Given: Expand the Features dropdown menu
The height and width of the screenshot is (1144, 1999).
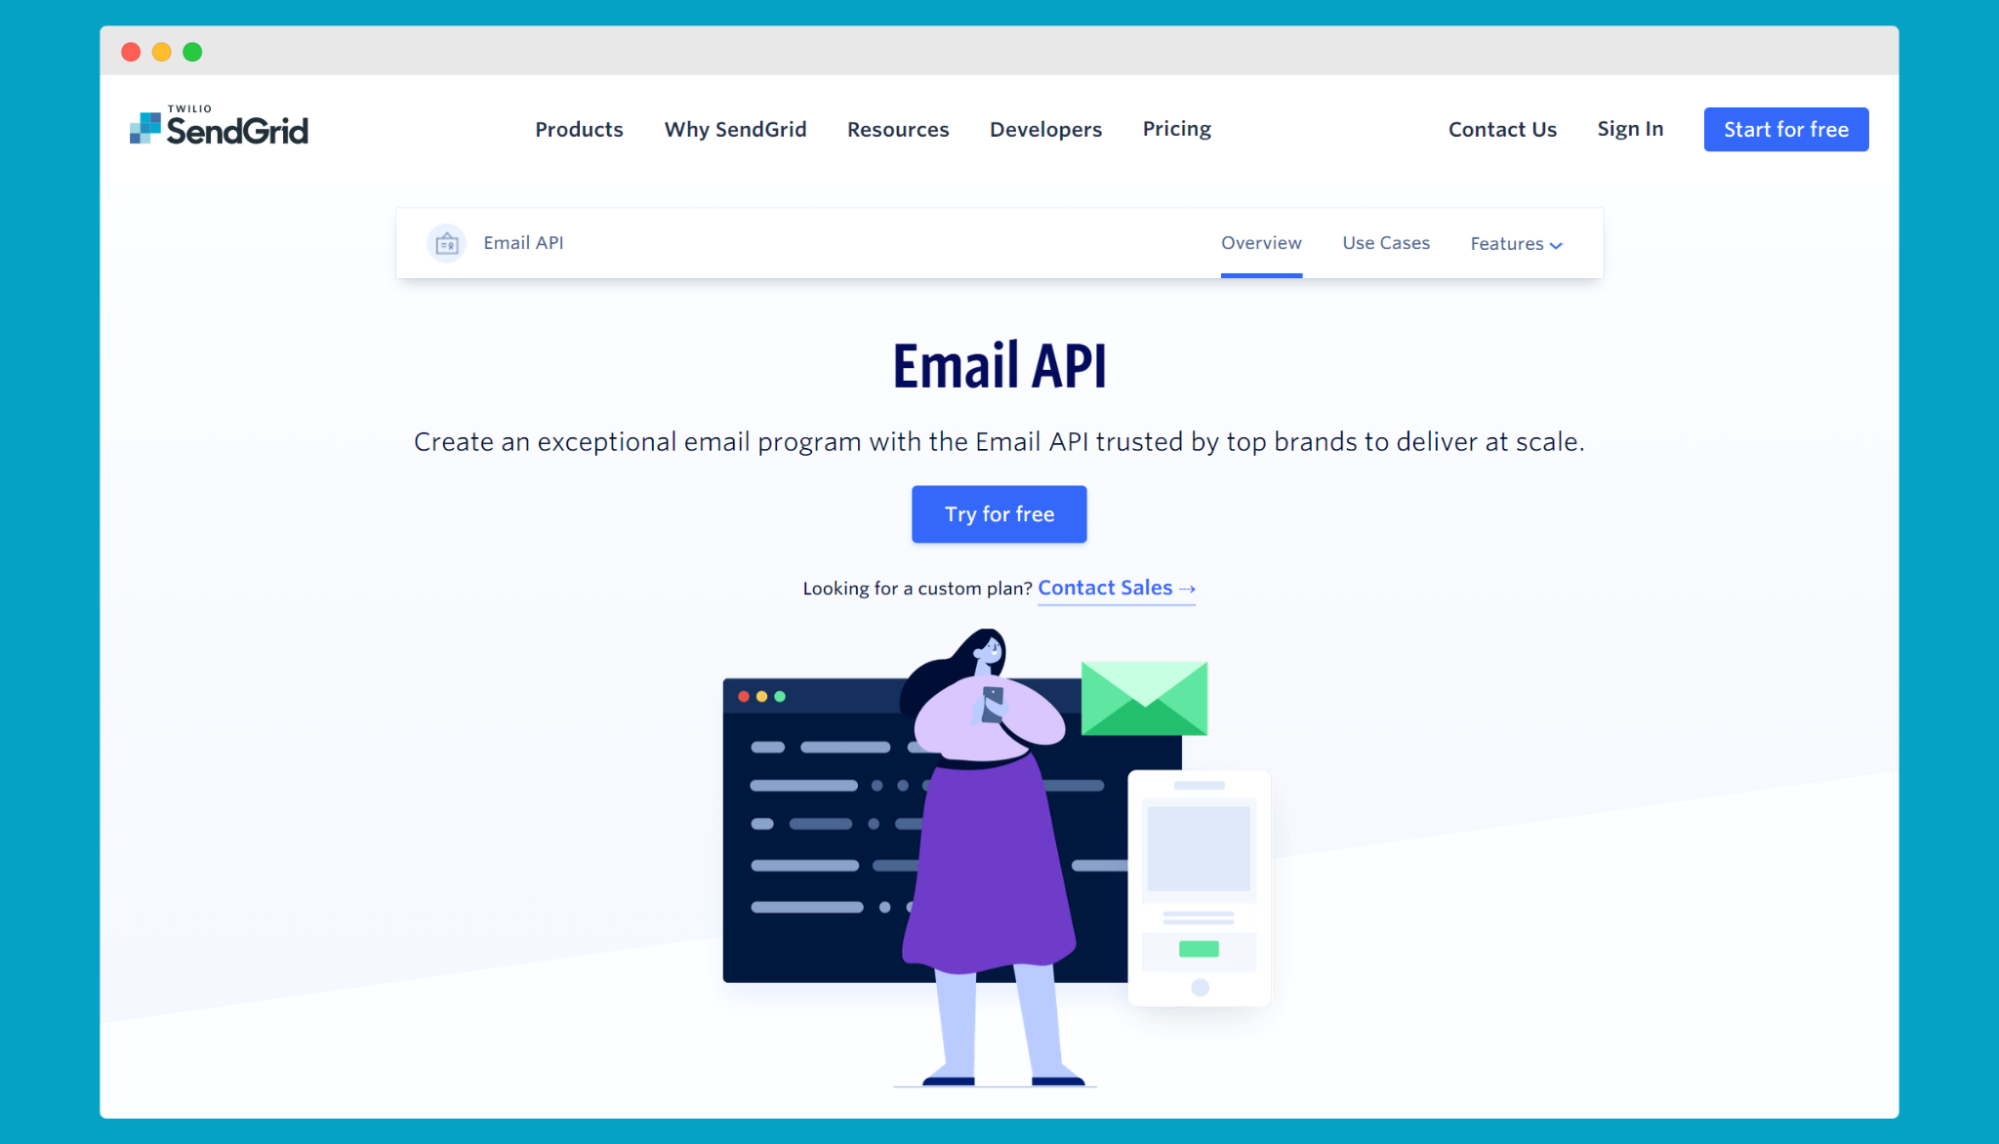Looking at the screenshot, I should click(1513, 243).
